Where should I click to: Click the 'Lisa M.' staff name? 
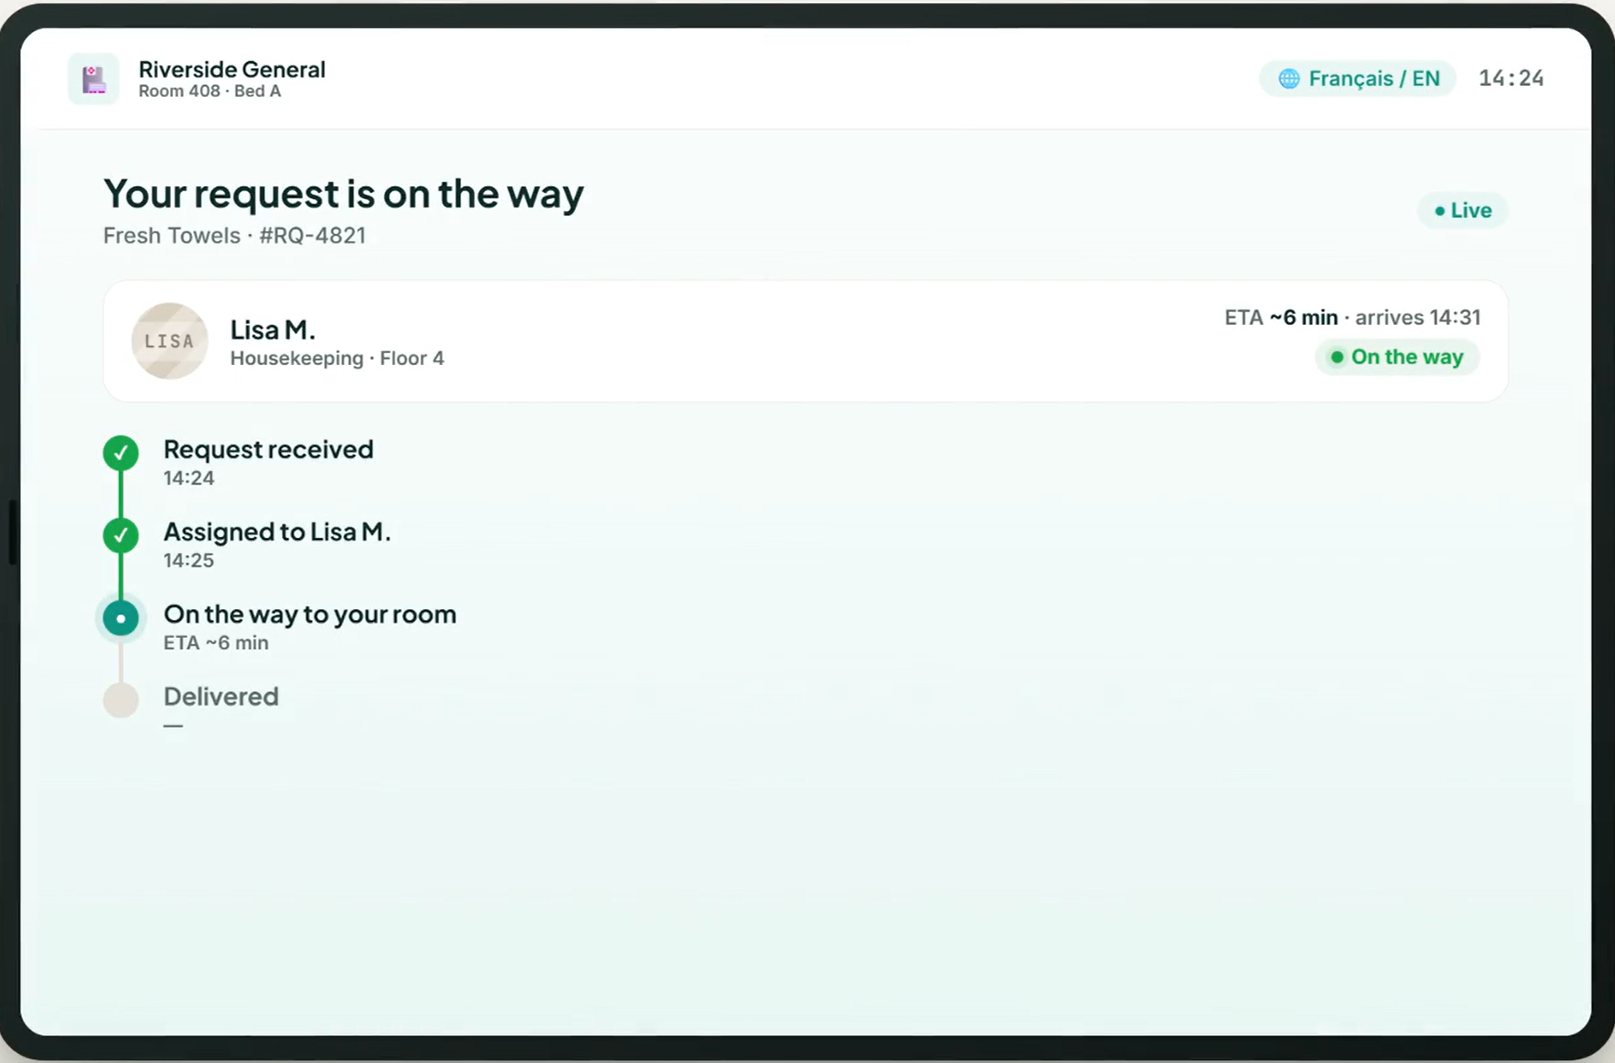[x=273, y=329]
